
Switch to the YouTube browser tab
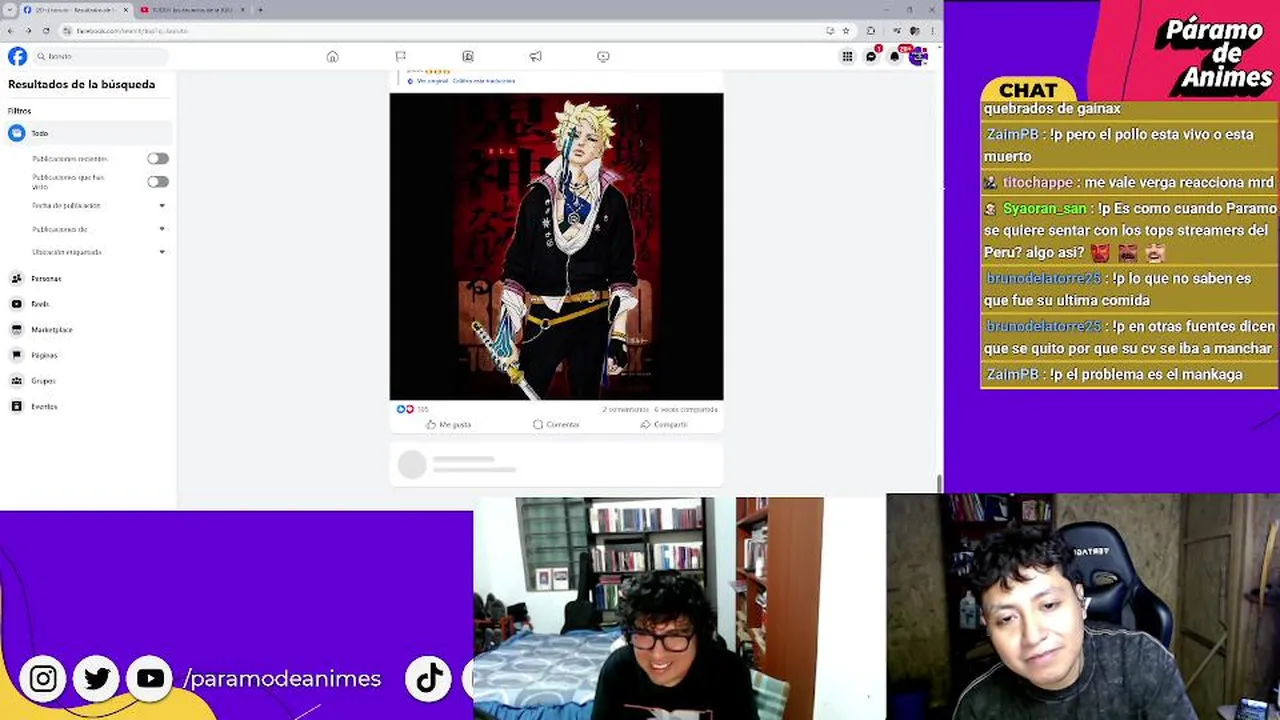point(192,10)
